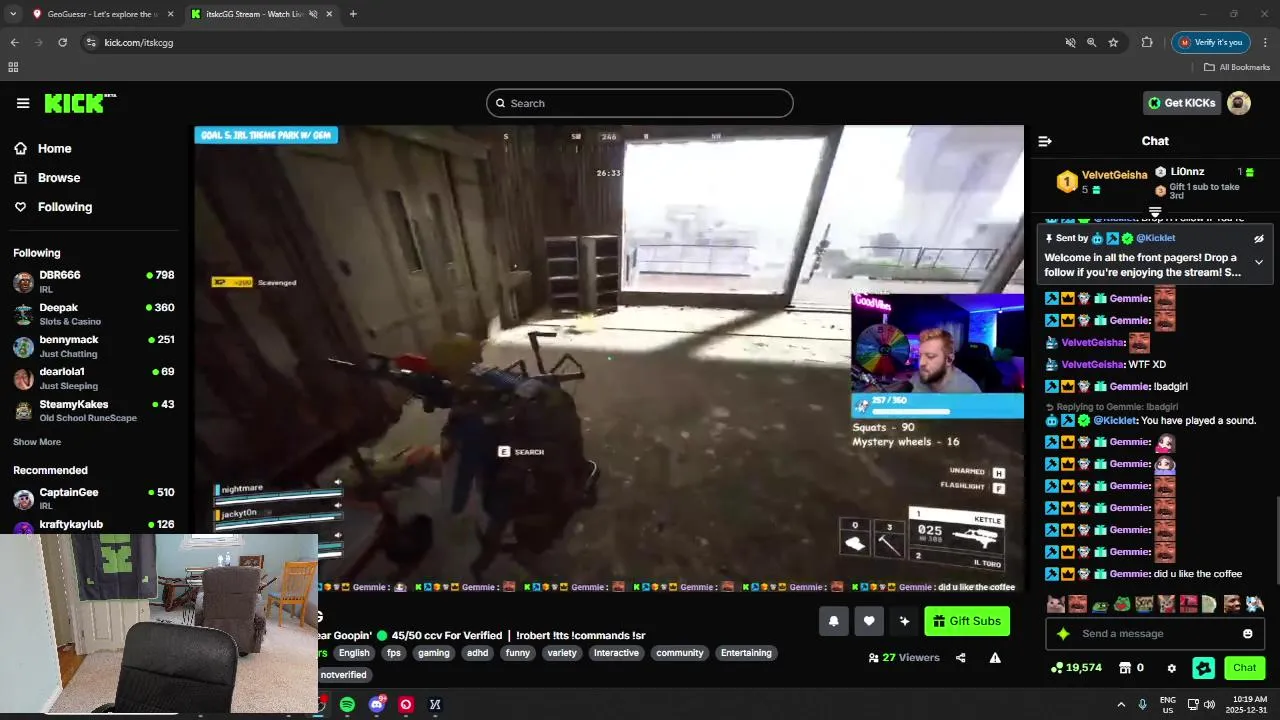Viewport: 1280px width, 720px height.
Task: Open the bennymack followed channel
Action: click(x=94, y=346)
